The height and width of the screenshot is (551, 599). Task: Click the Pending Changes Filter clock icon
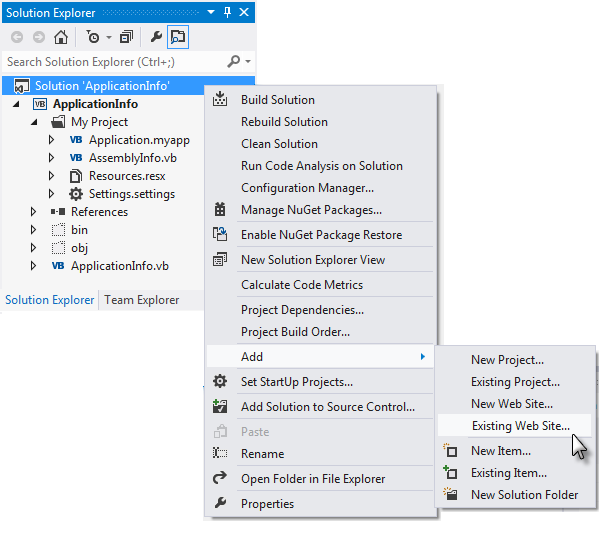click(x=92, y=37)
